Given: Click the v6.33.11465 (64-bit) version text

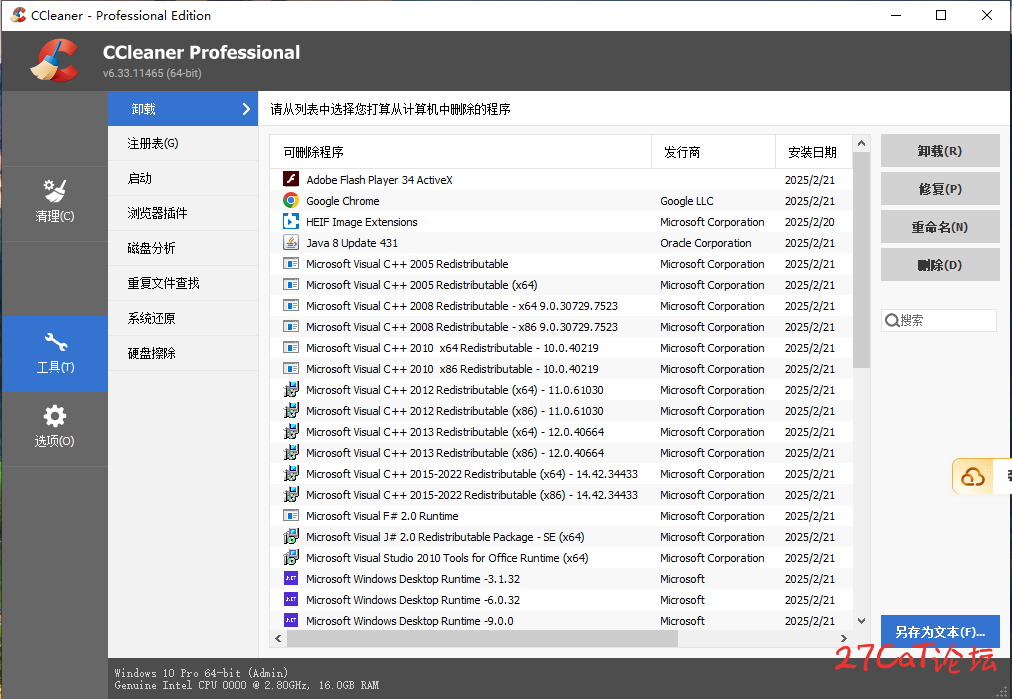Looking at the screenshot, I should pyautogui.click(x=152, y=73).
